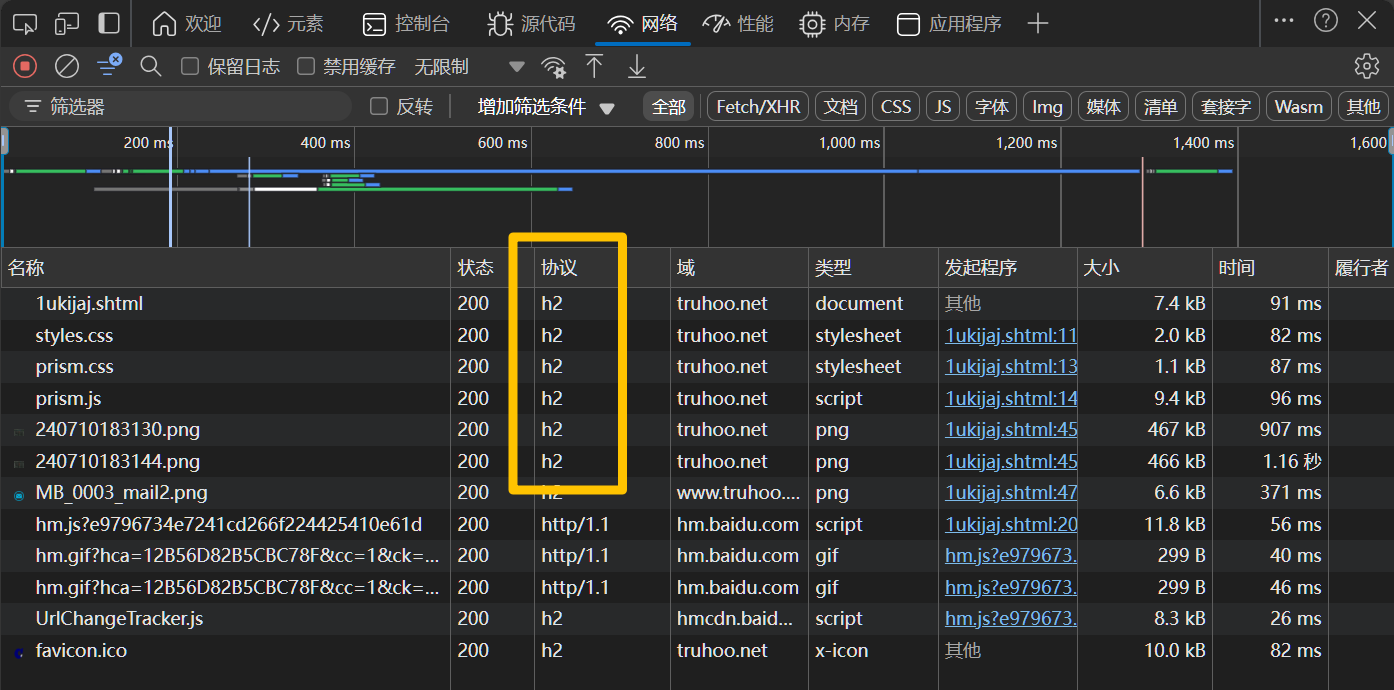Click the import HAR upload arrow

coord(594,67)
